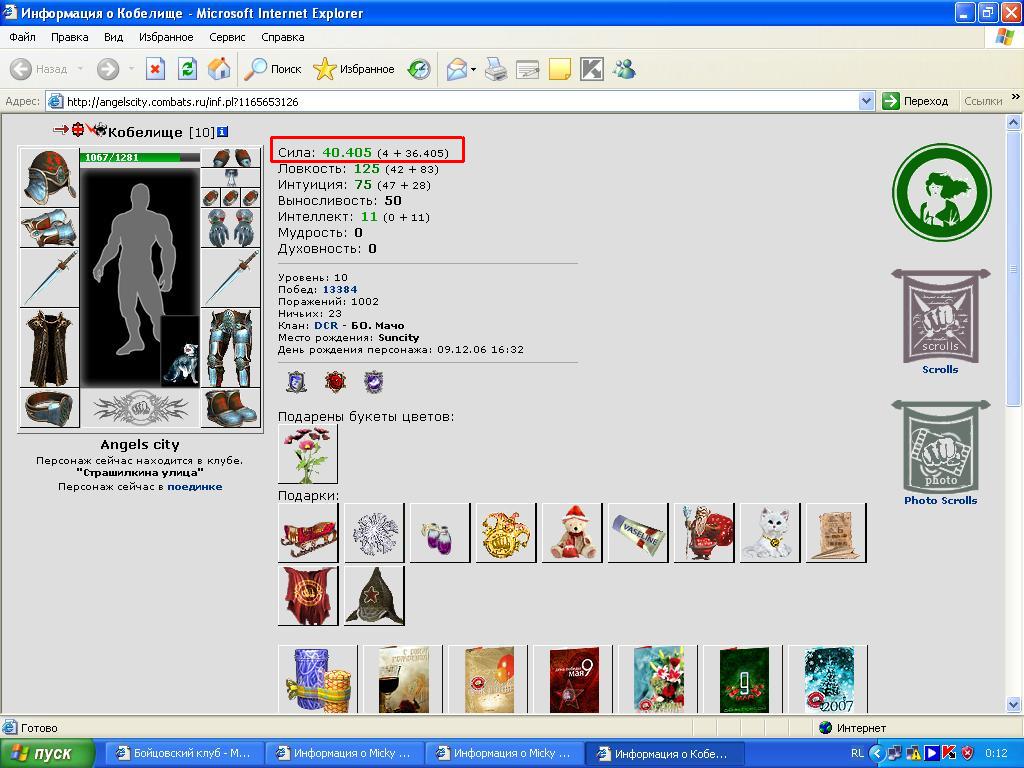1024x768 pixels.
Task: Click the purple moon badge icon
Action: click(x=374, y=382)
